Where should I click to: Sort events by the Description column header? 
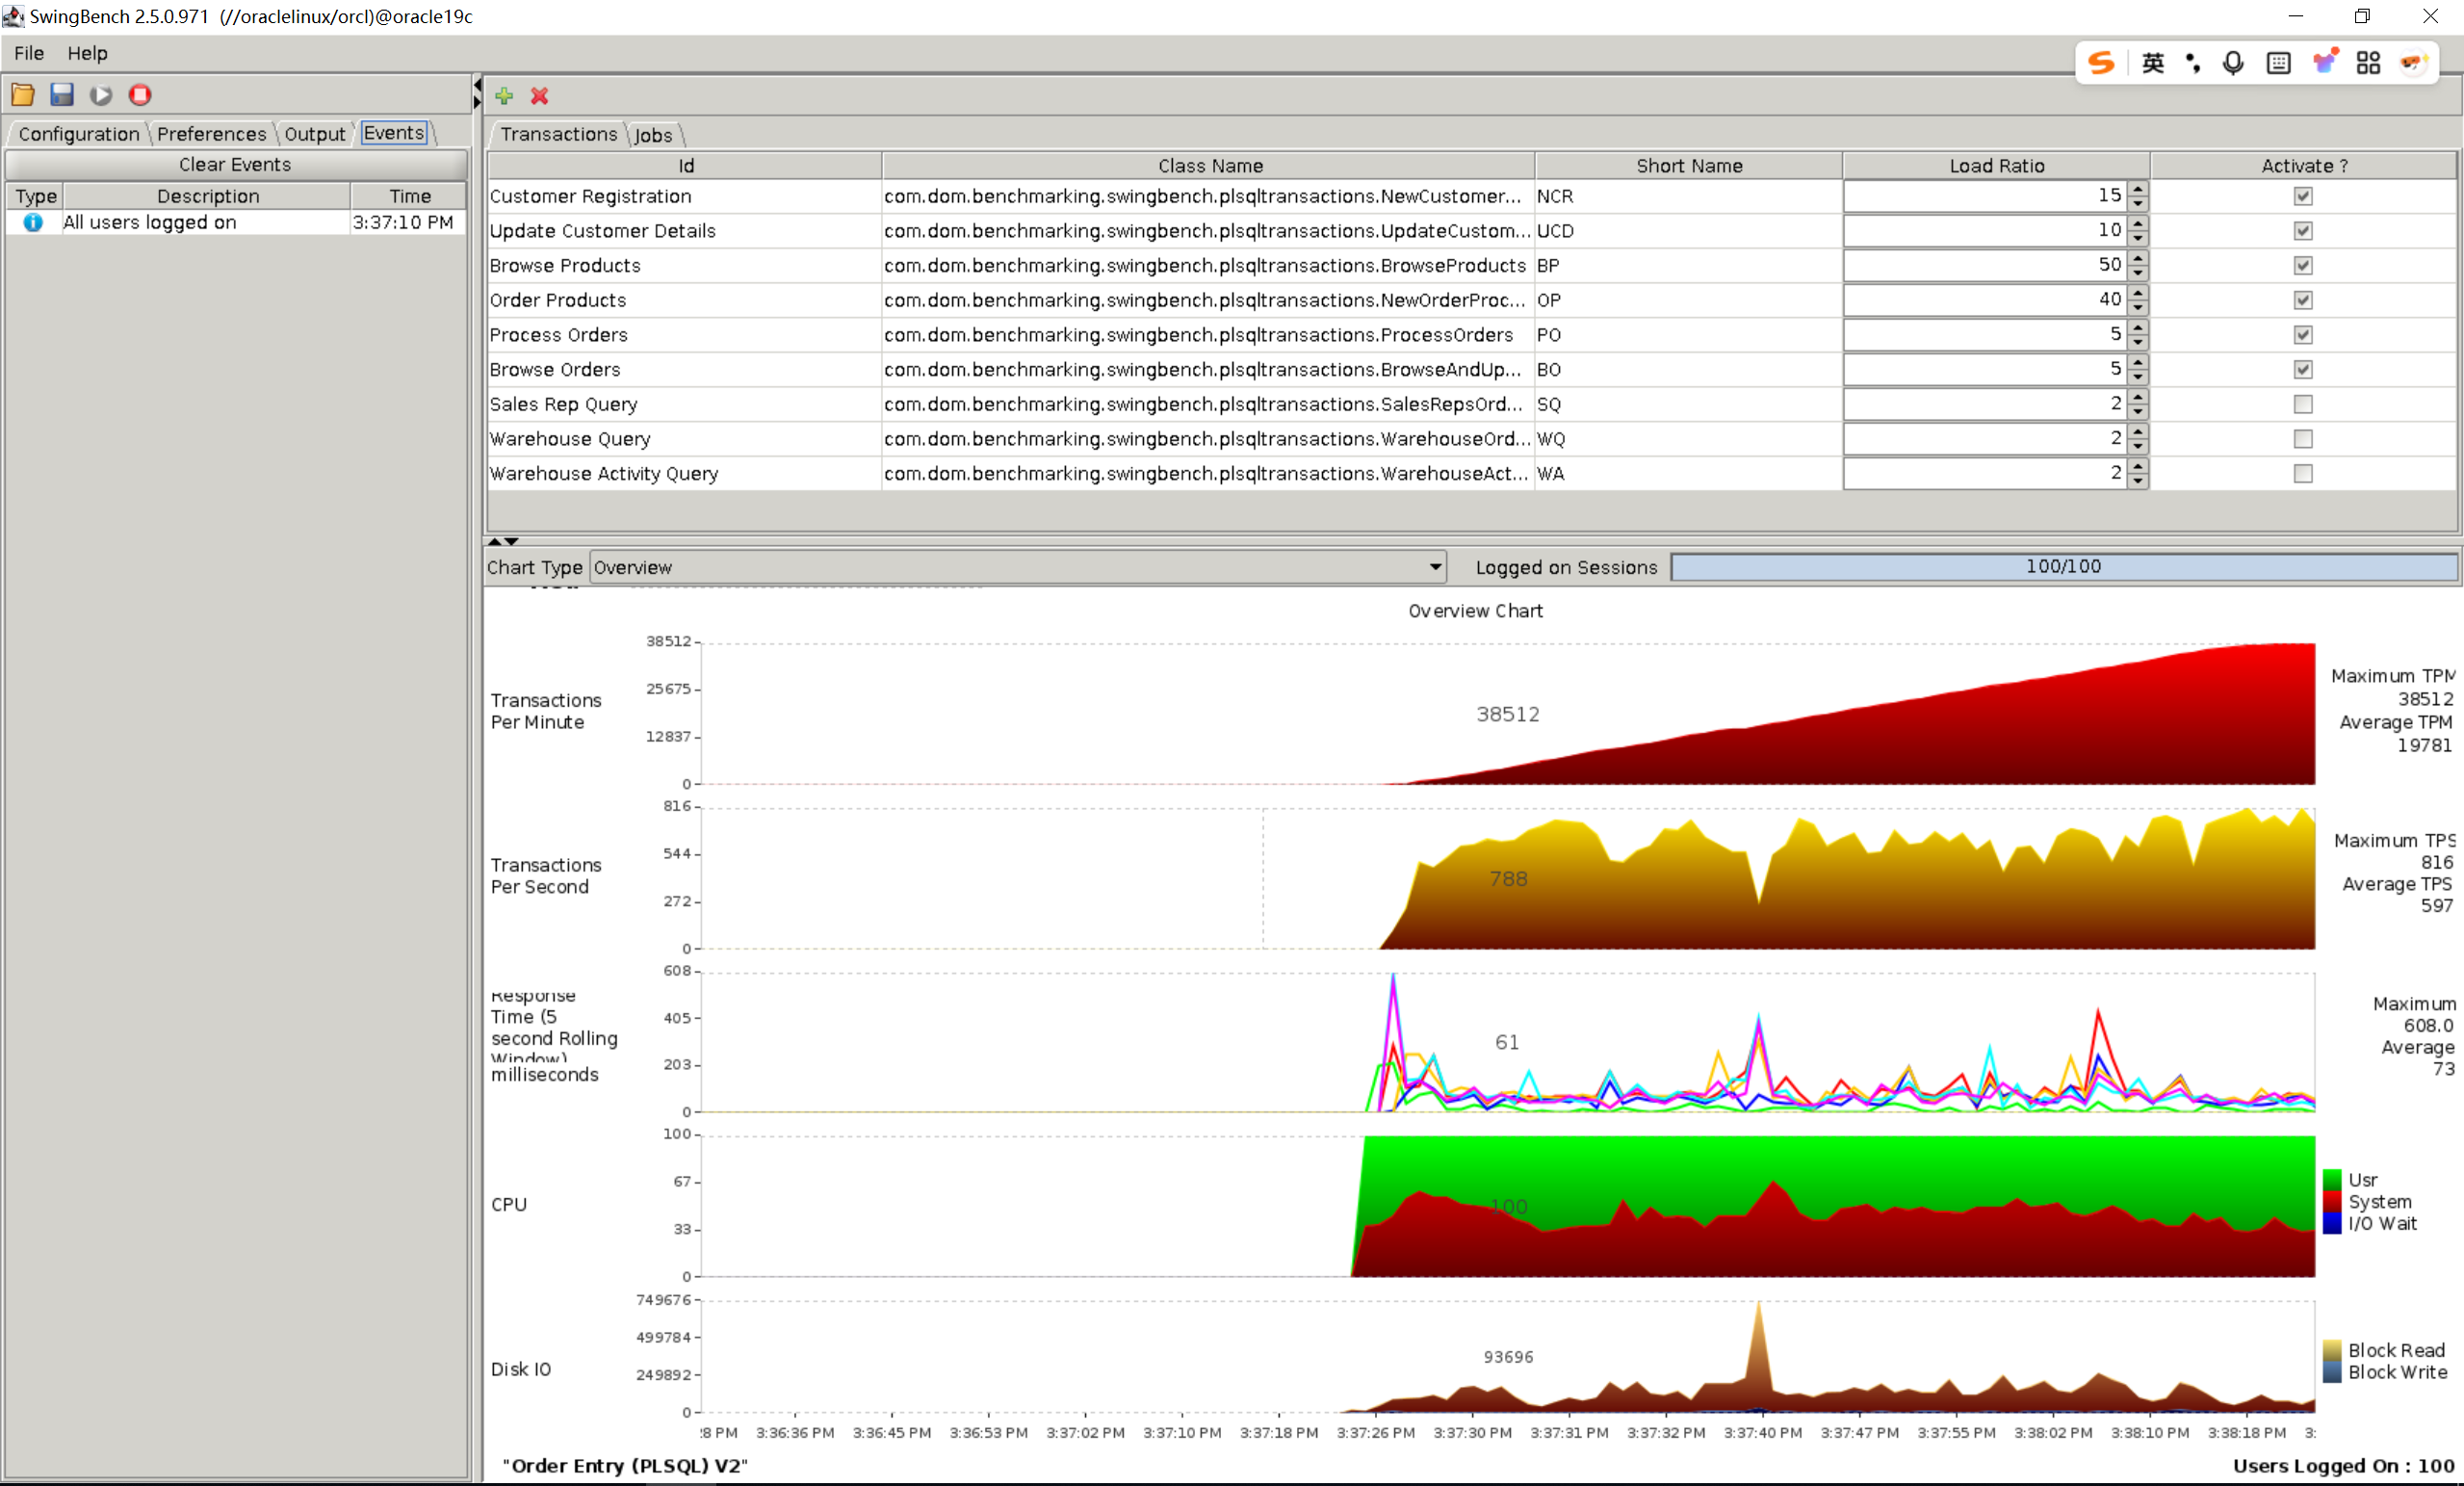207,196
